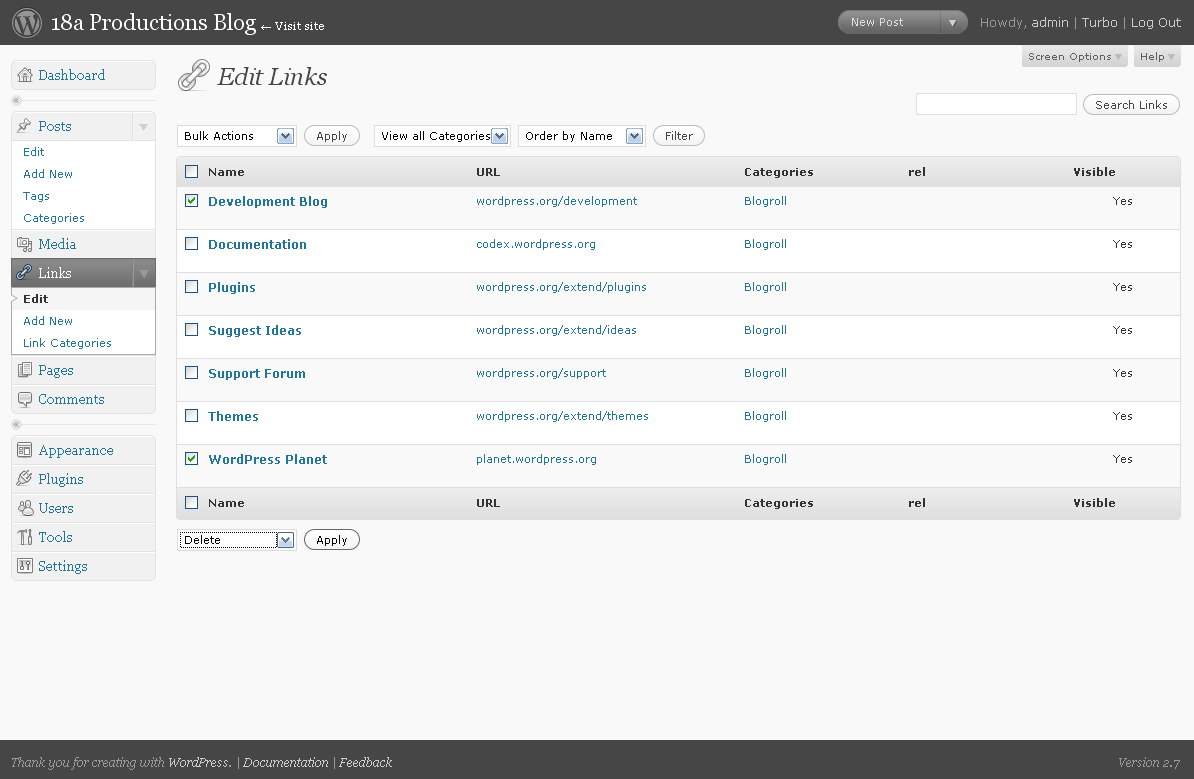
Task: Click the Plugins plug icon in sidebar
Action: (x=25, y=479)
